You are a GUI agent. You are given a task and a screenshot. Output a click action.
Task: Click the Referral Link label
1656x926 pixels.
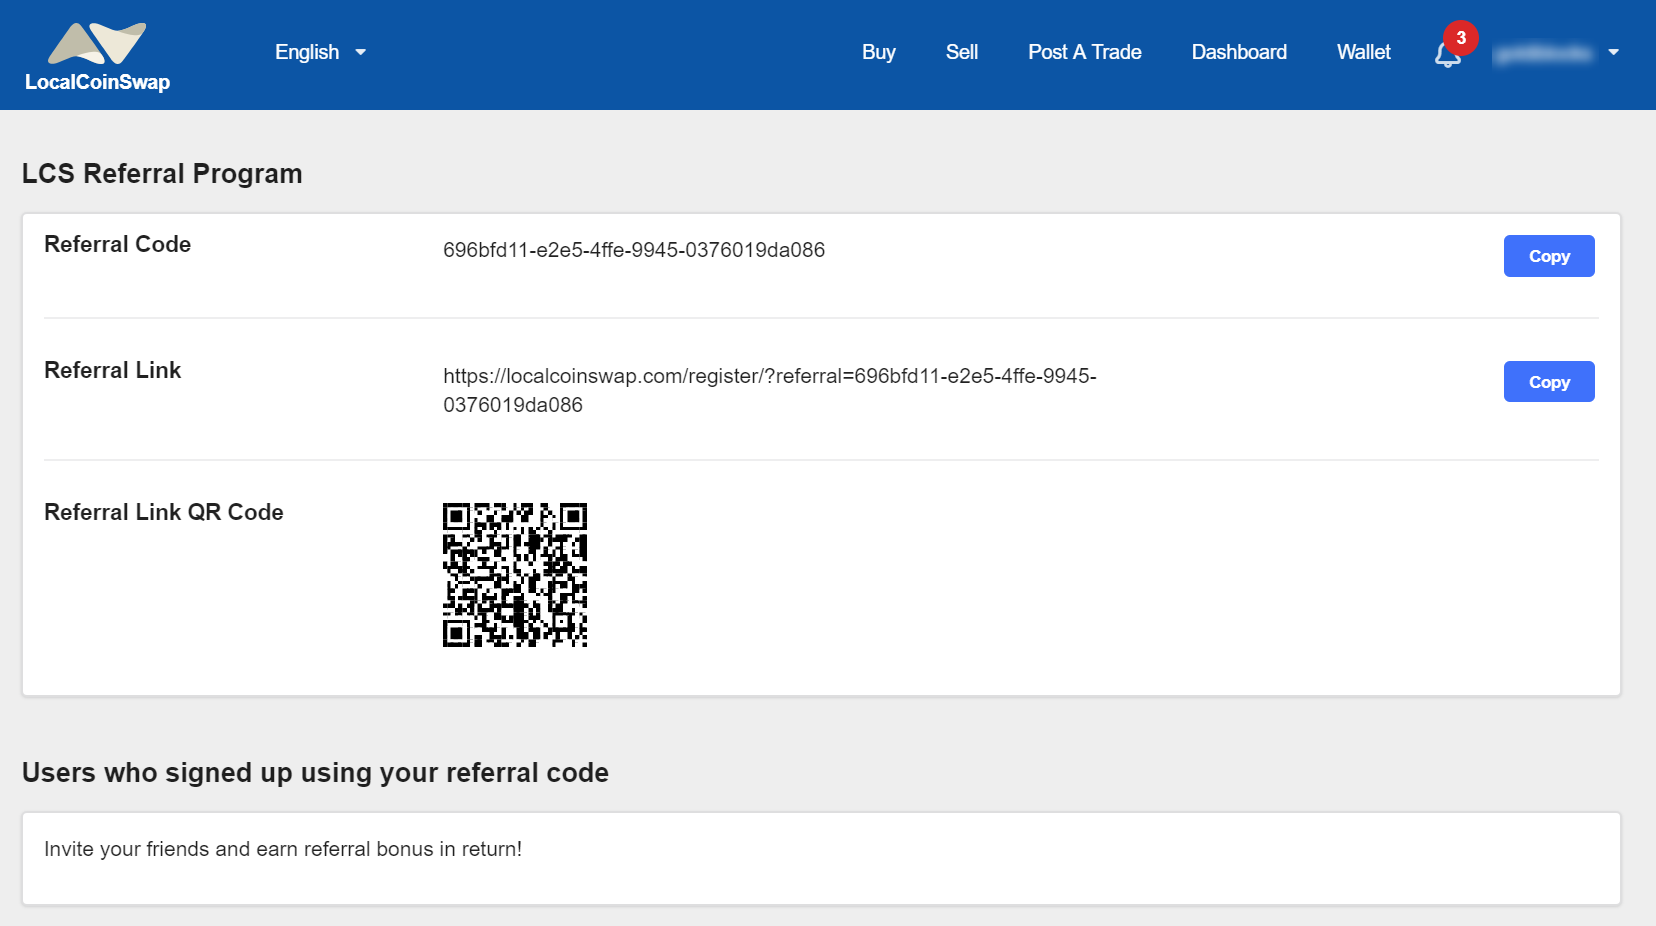[113, 370]
